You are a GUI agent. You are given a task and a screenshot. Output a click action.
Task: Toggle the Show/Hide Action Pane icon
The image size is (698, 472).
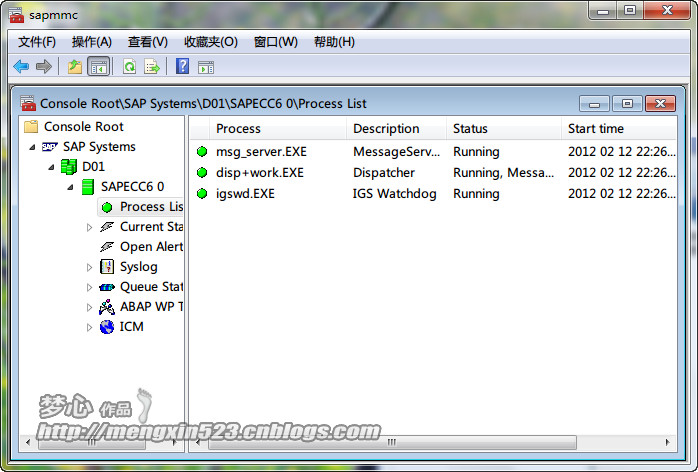[206, 67]
